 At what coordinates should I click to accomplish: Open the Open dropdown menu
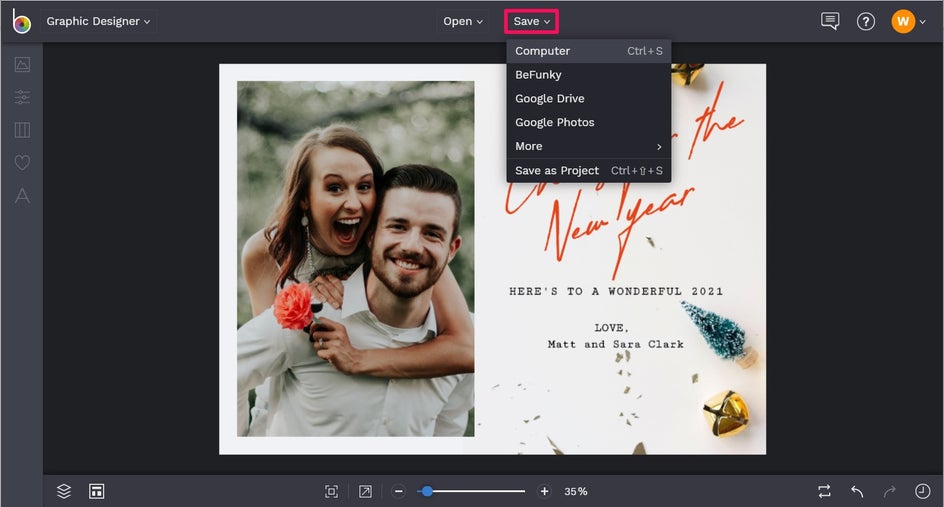click(x=462, y=21)
